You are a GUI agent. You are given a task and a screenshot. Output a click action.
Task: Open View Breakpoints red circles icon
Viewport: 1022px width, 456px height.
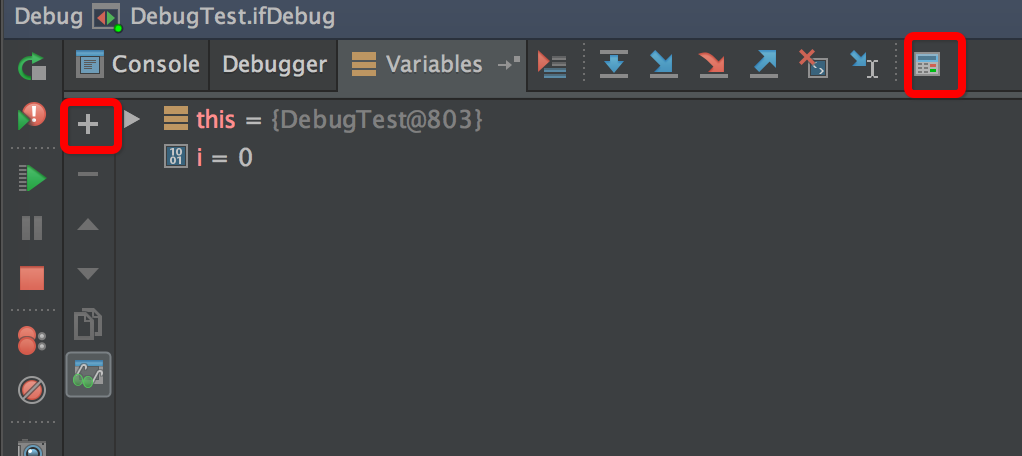point(31,341)
